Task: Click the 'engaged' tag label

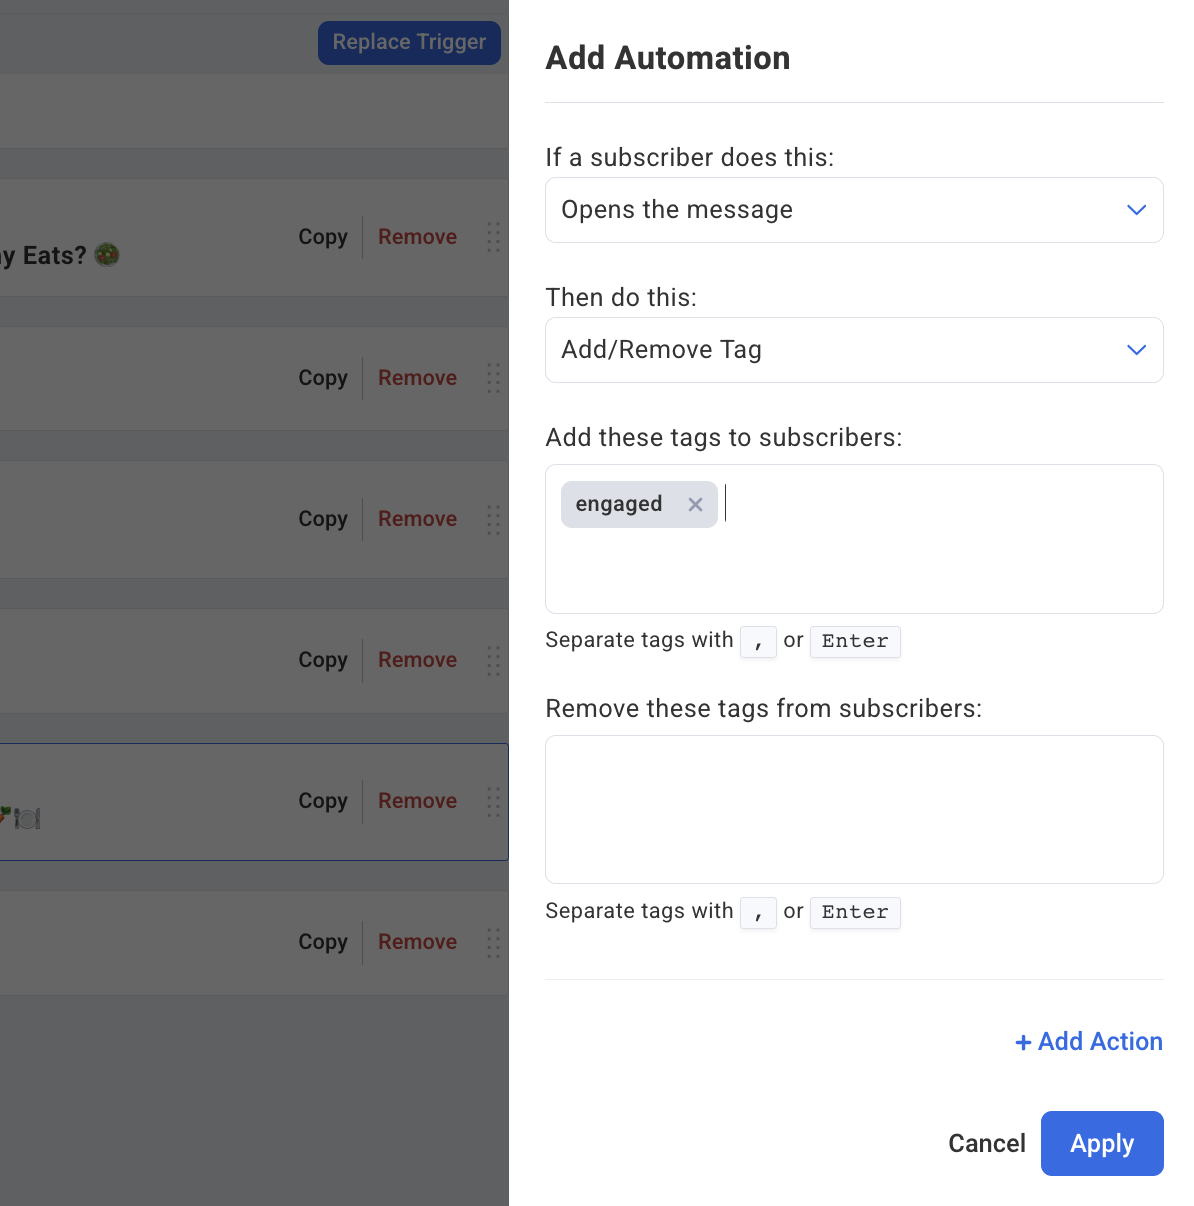Action: tap(619, 504)
